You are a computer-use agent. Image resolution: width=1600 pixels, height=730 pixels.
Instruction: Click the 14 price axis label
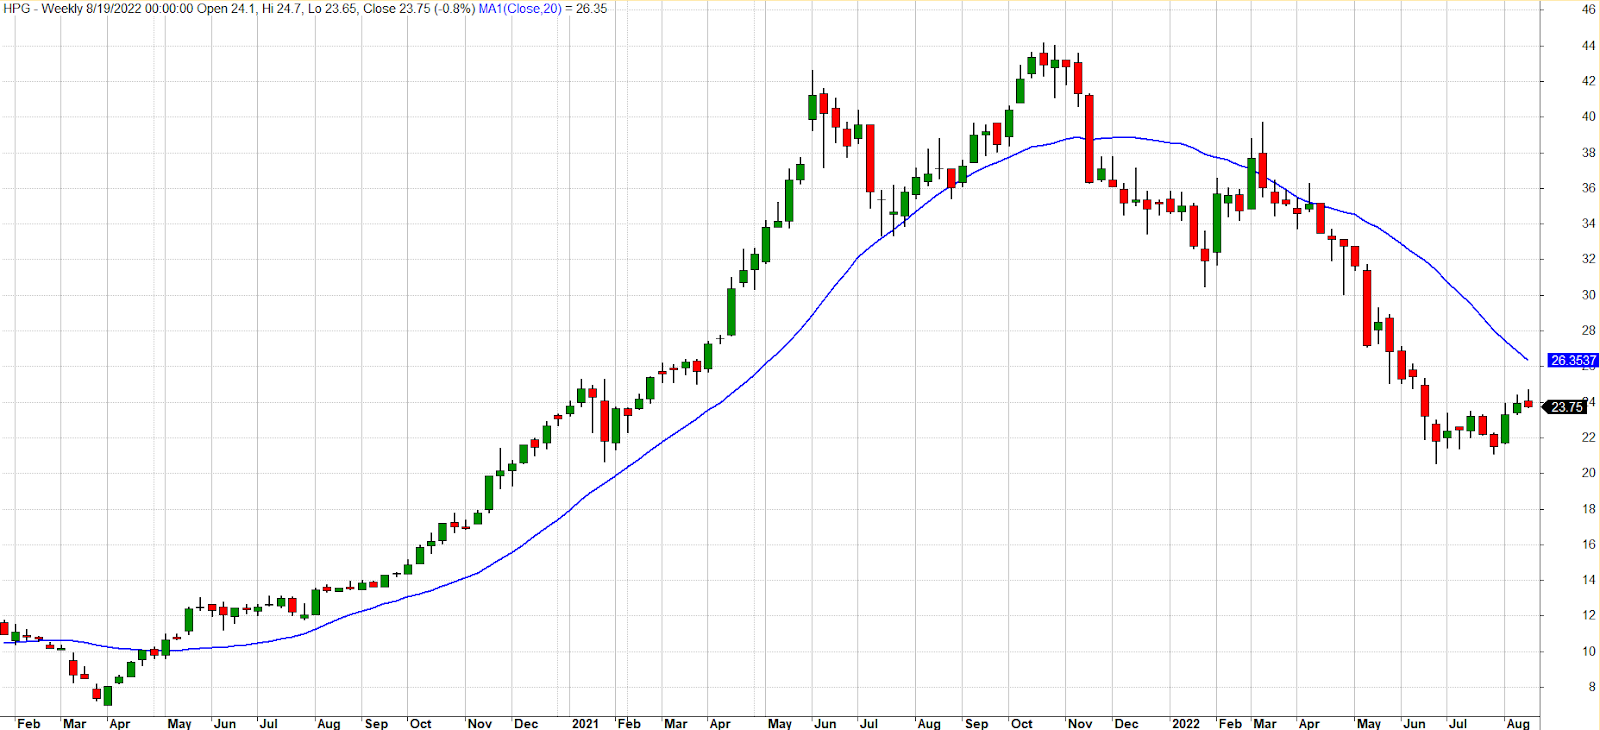pyautogui.click(x=1589, y=580)
